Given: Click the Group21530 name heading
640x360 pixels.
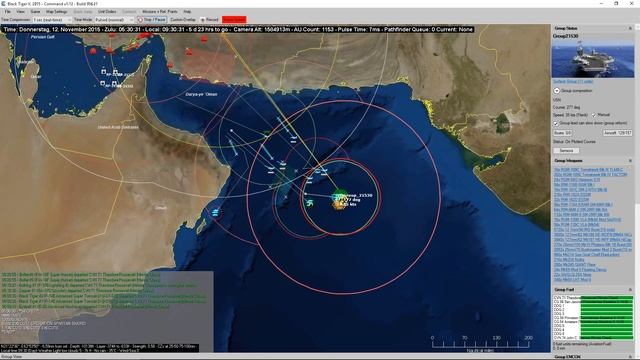Looking at the screenshot, I should pyautogui.click(x=565, y=36).
